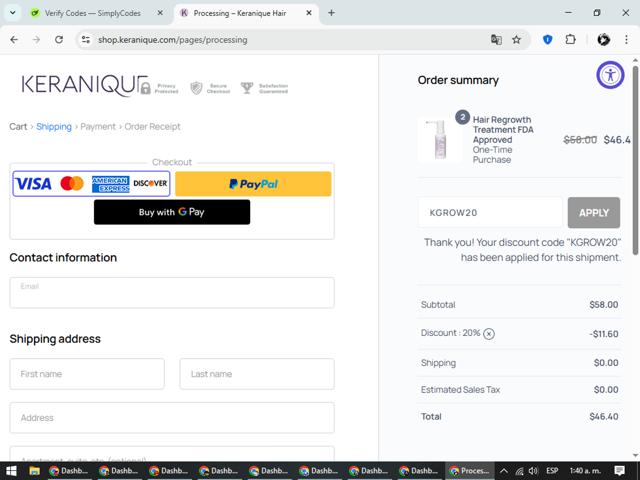640x480 pixels.
Task: Click the Address input field
Action: pos(172,418)
